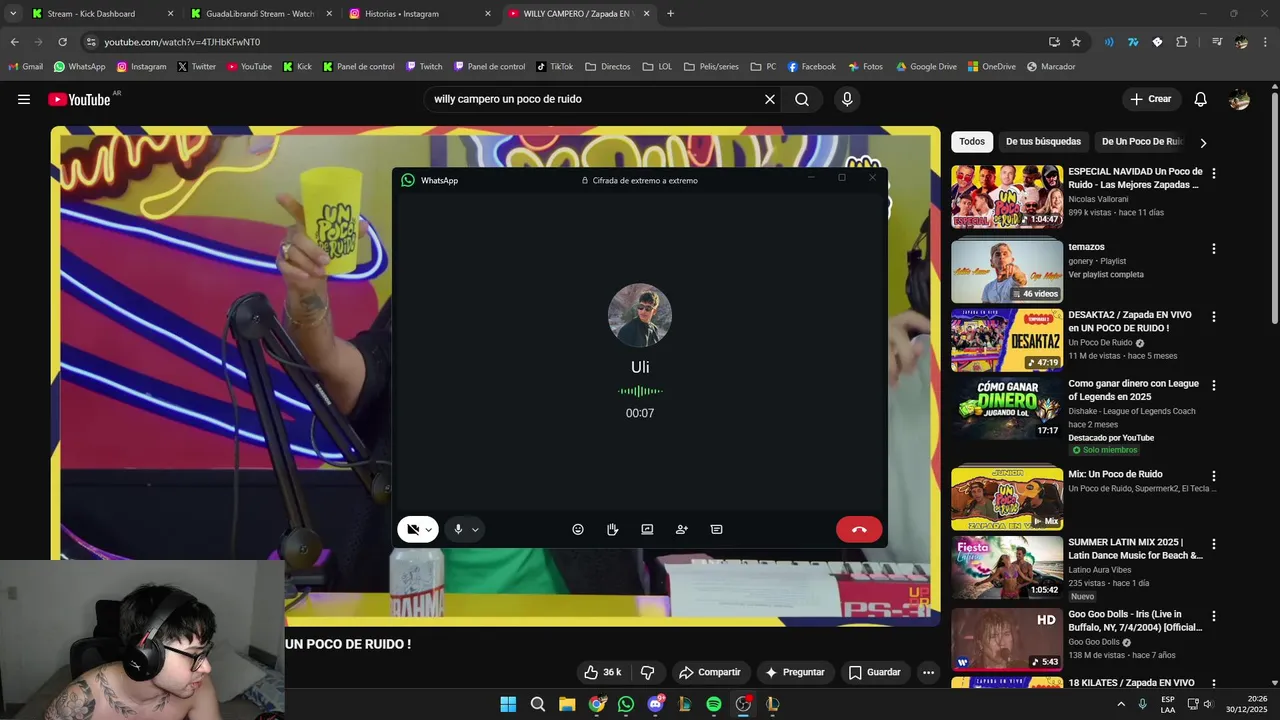This screenshot has height=720, width=1280.
Task: Open options for temazos playlist
Action: (x=1214, y=248)
